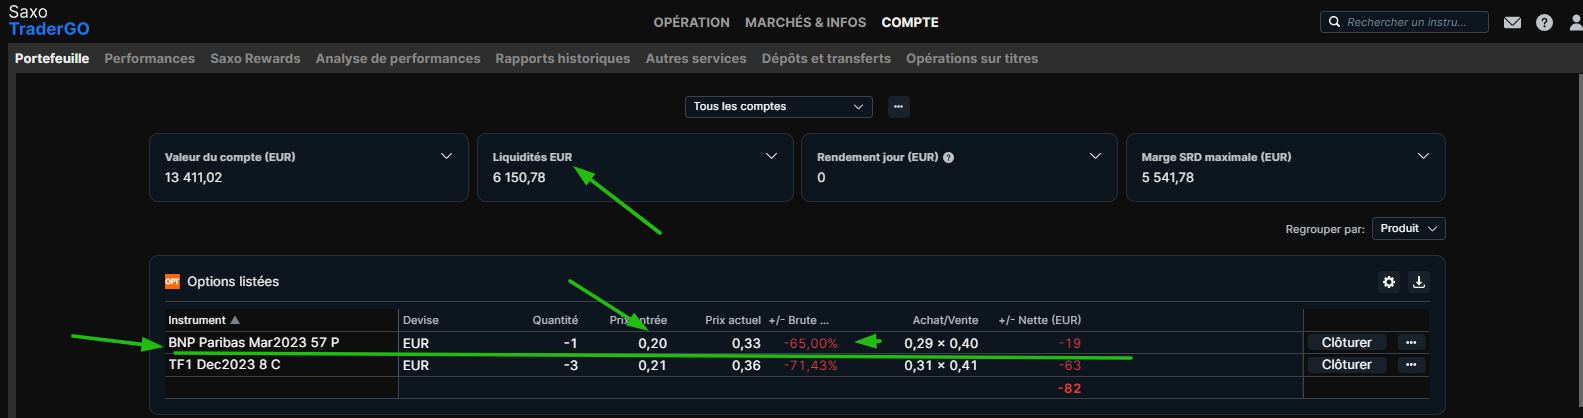
Task: Switch to the Performances tab
Action: pos(149,58)
